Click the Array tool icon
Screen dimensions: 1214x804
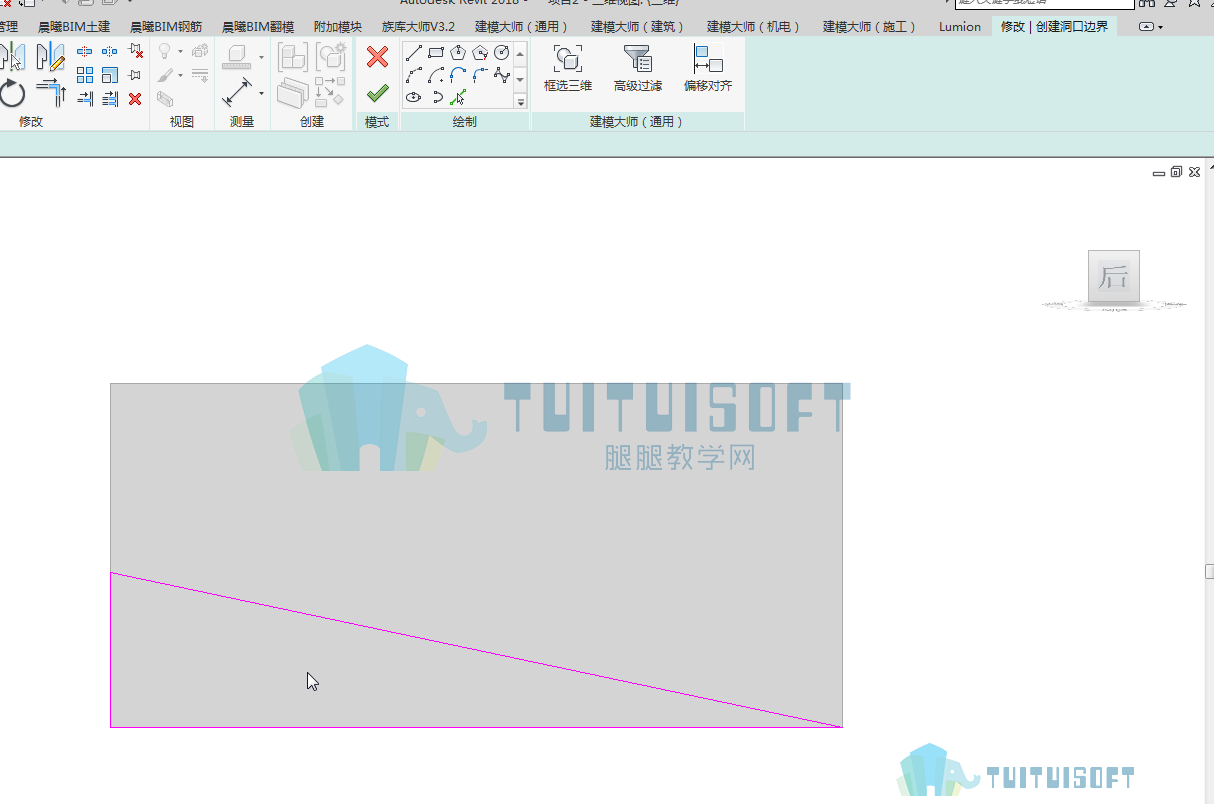tap(85, 75)
